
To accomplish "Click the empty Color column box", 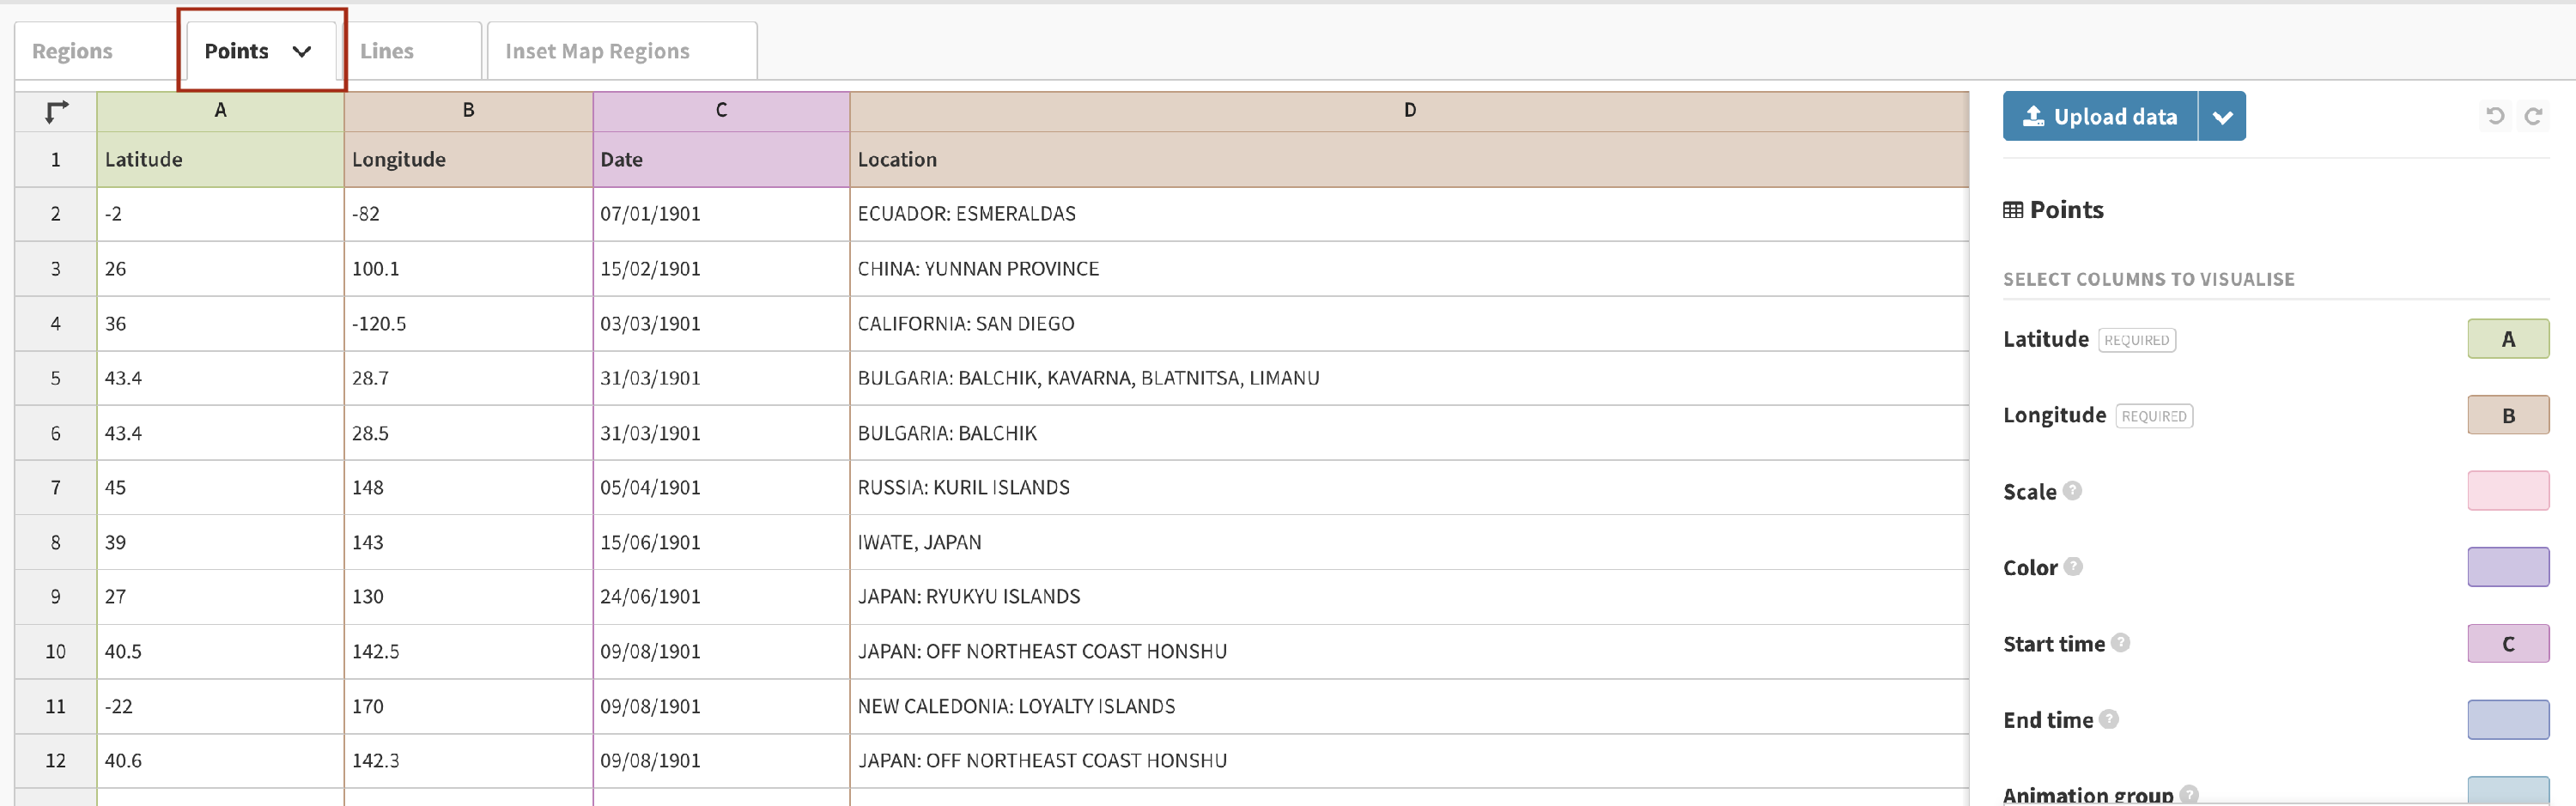I will (x=2507, y=567).
